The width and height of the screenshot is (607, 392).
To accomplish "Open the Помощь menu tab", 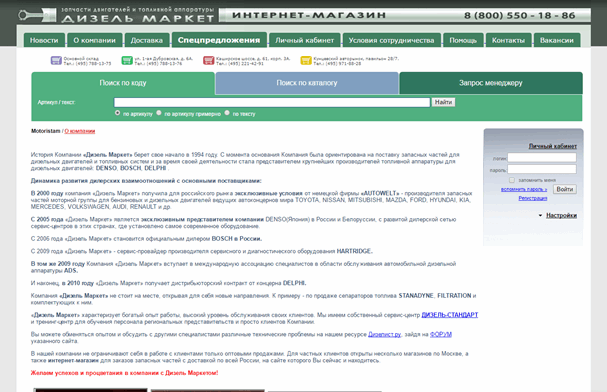I will 463,40.
